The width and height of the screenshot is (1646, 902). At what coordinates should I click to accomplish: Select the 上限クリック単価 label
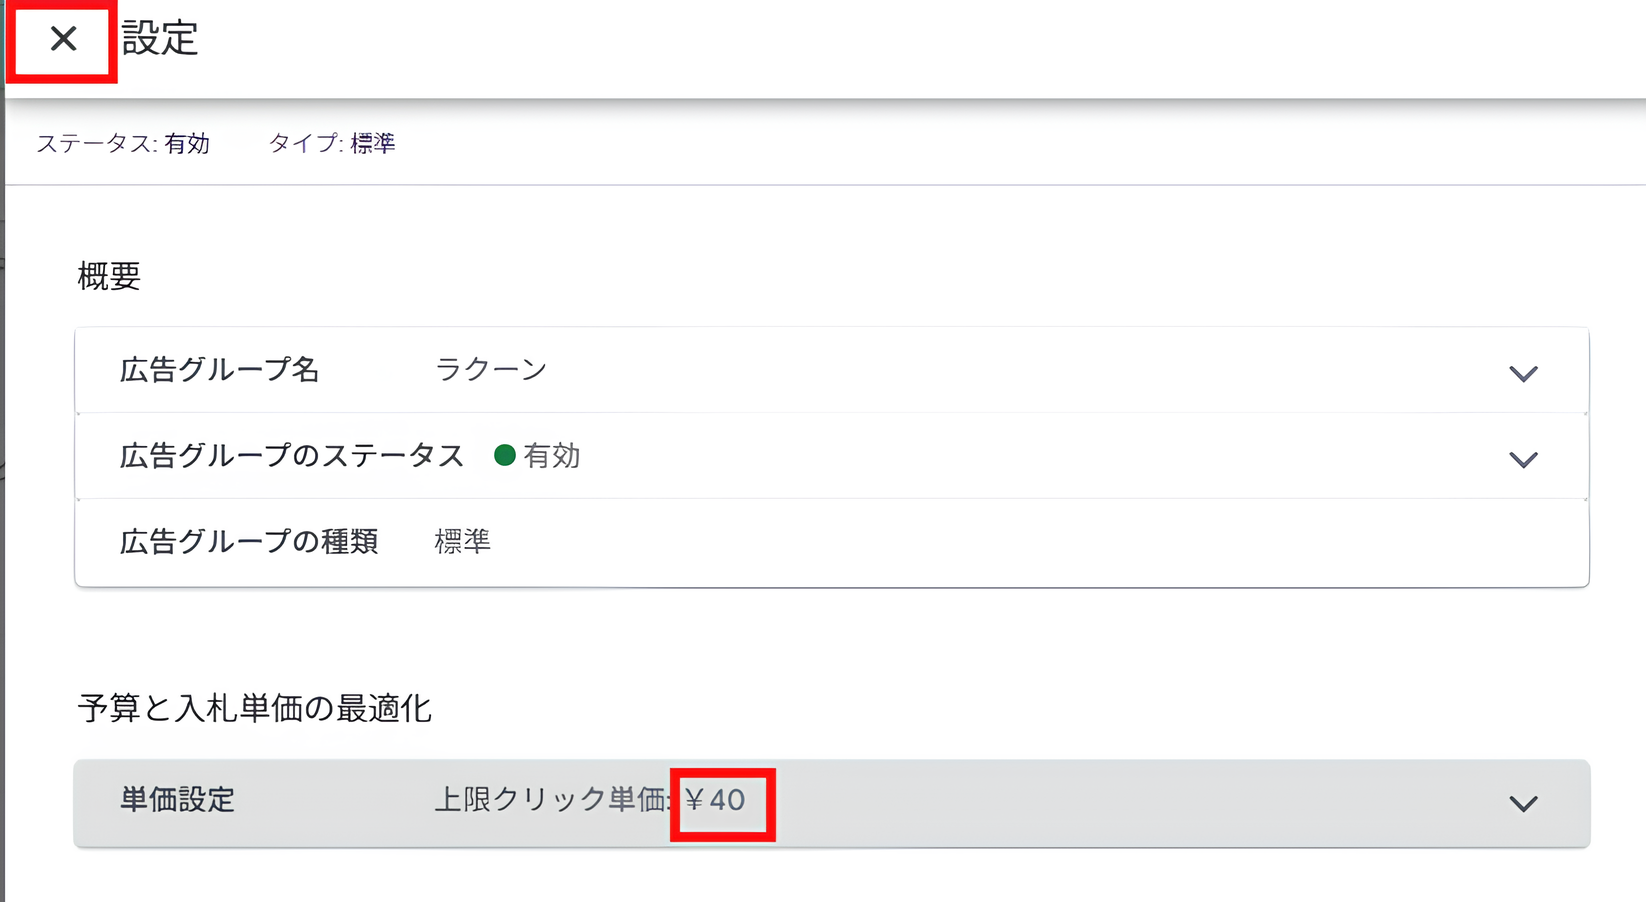tap(552, 800)
